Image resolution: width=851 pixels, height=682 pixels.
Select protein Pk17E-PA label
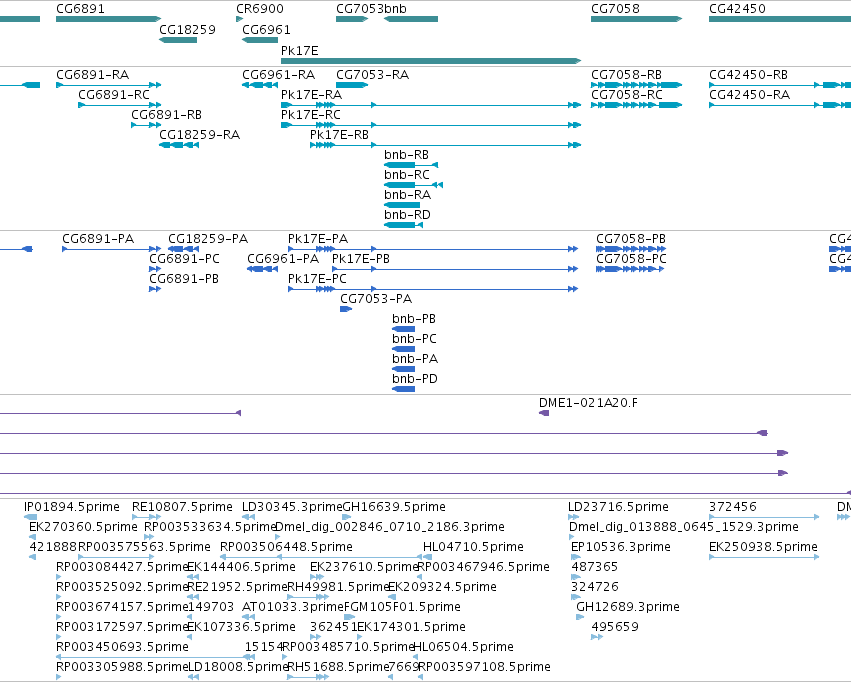(318, 239)
